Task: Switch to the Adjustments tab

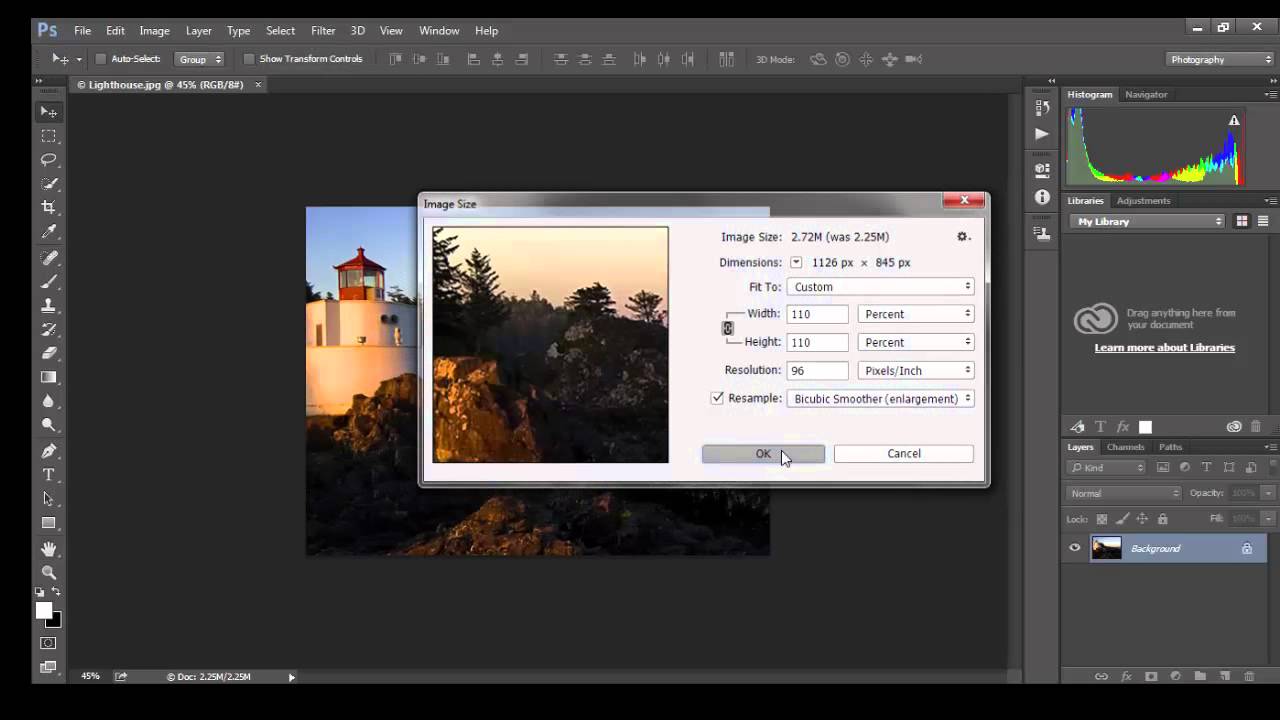Action: [1143, 200]
